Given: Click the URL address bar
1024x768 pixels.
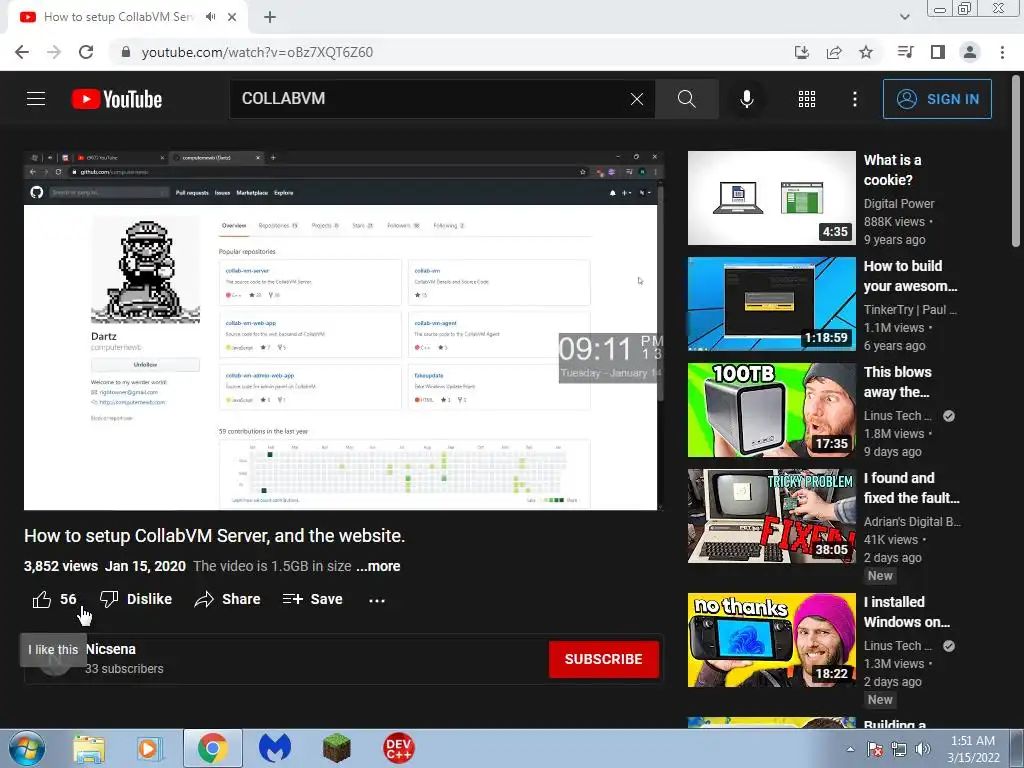Looking at the screenshot, I should (451, 52).
